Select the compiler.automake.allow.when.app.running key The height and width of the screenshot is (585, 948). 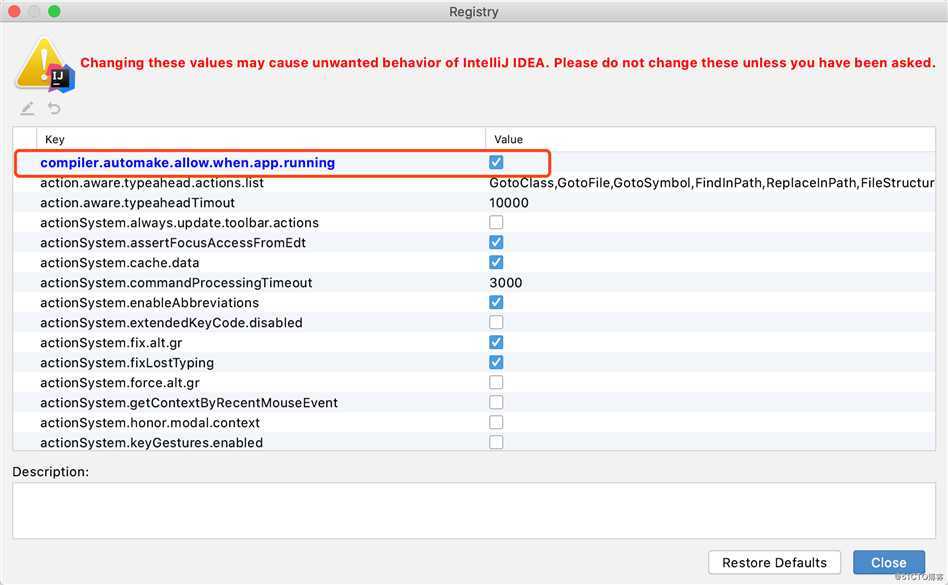click(x=187, y=163)
